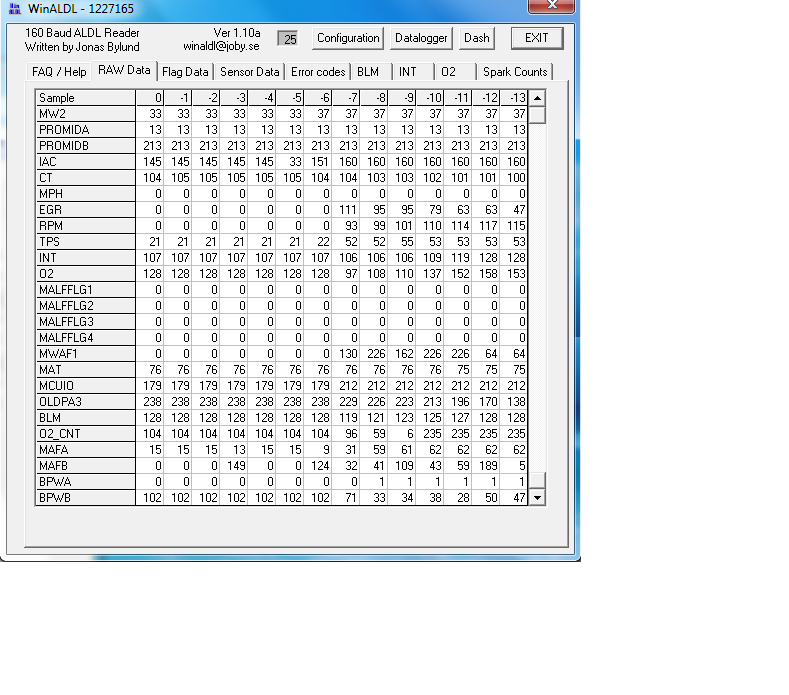Open the Configuration dialog
Viewport: 789px width, 695px height.
(x=348, y=38)
